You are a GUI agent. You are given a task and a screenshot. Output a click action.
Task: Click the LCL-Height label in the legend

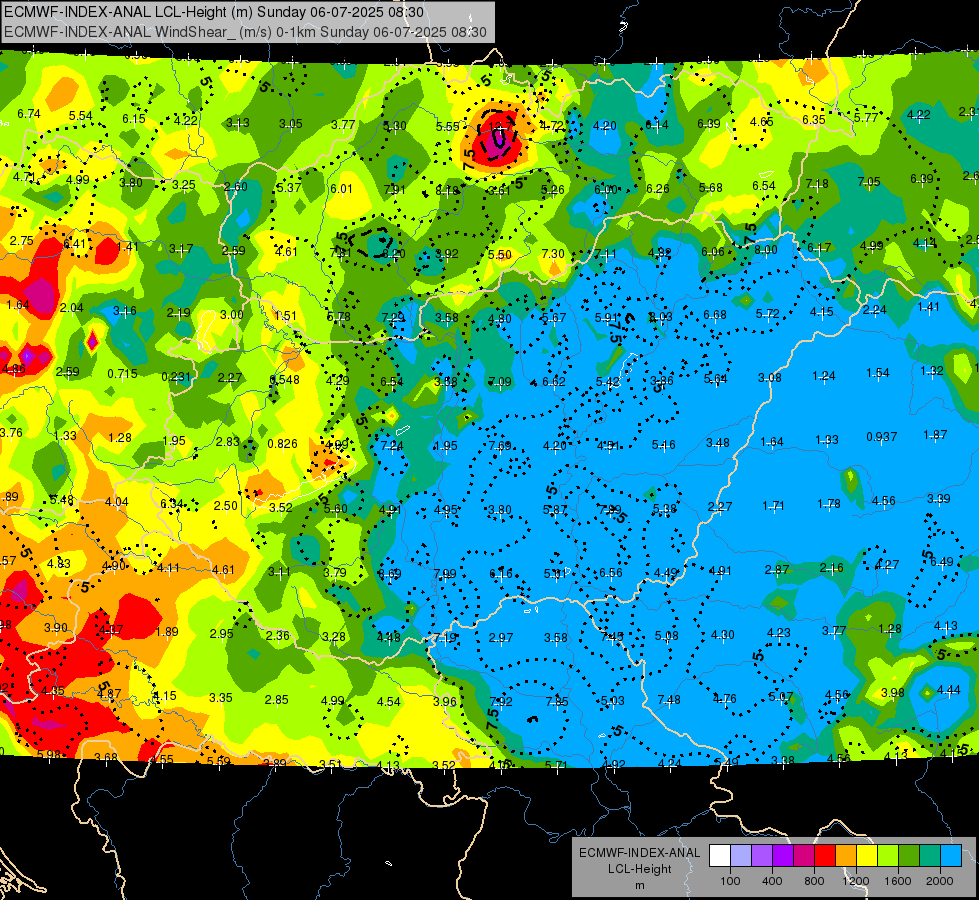(x=640, y=869)
